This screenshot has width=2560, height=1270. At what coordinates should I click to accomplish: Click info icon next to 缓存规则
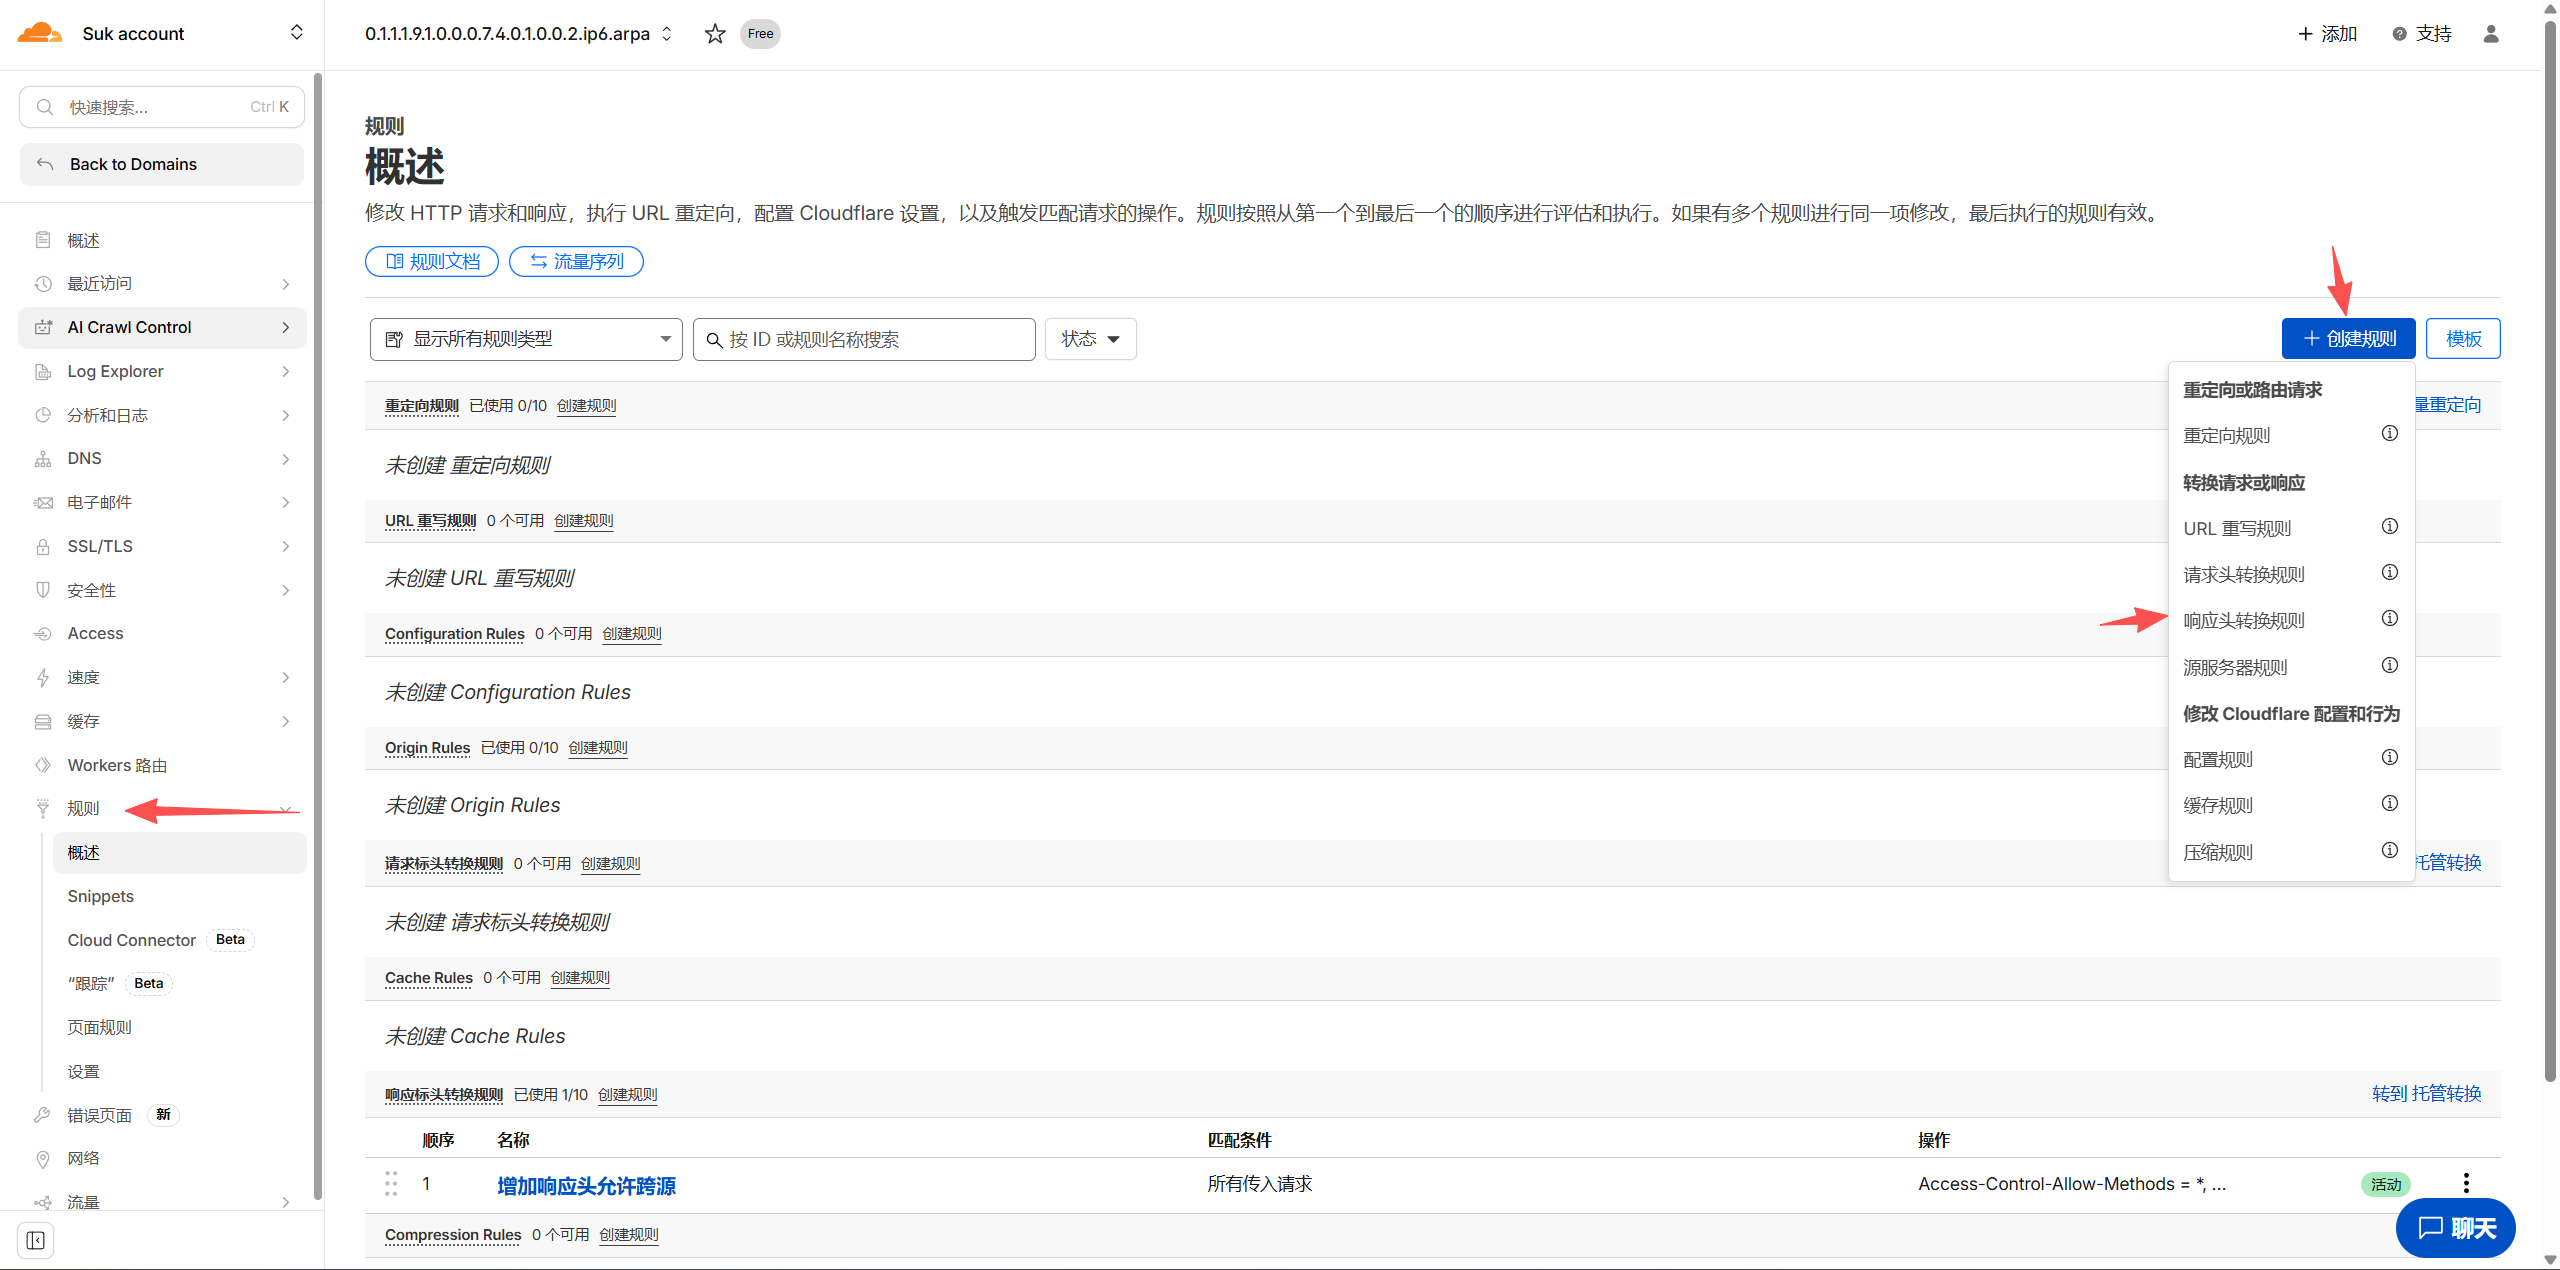click(x=2390, y=804)
